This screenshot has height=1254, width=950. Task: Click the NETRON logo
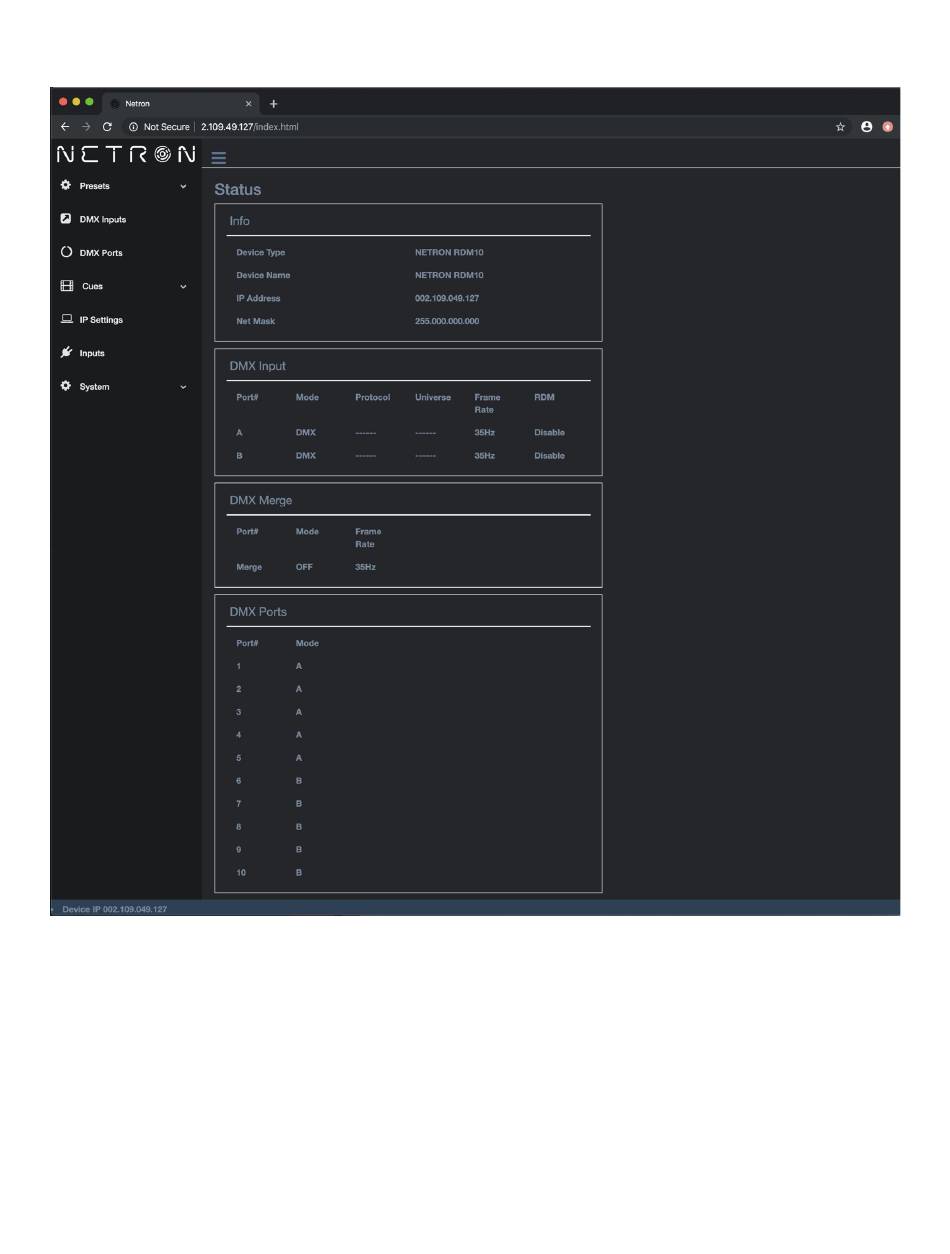[126, 154]
